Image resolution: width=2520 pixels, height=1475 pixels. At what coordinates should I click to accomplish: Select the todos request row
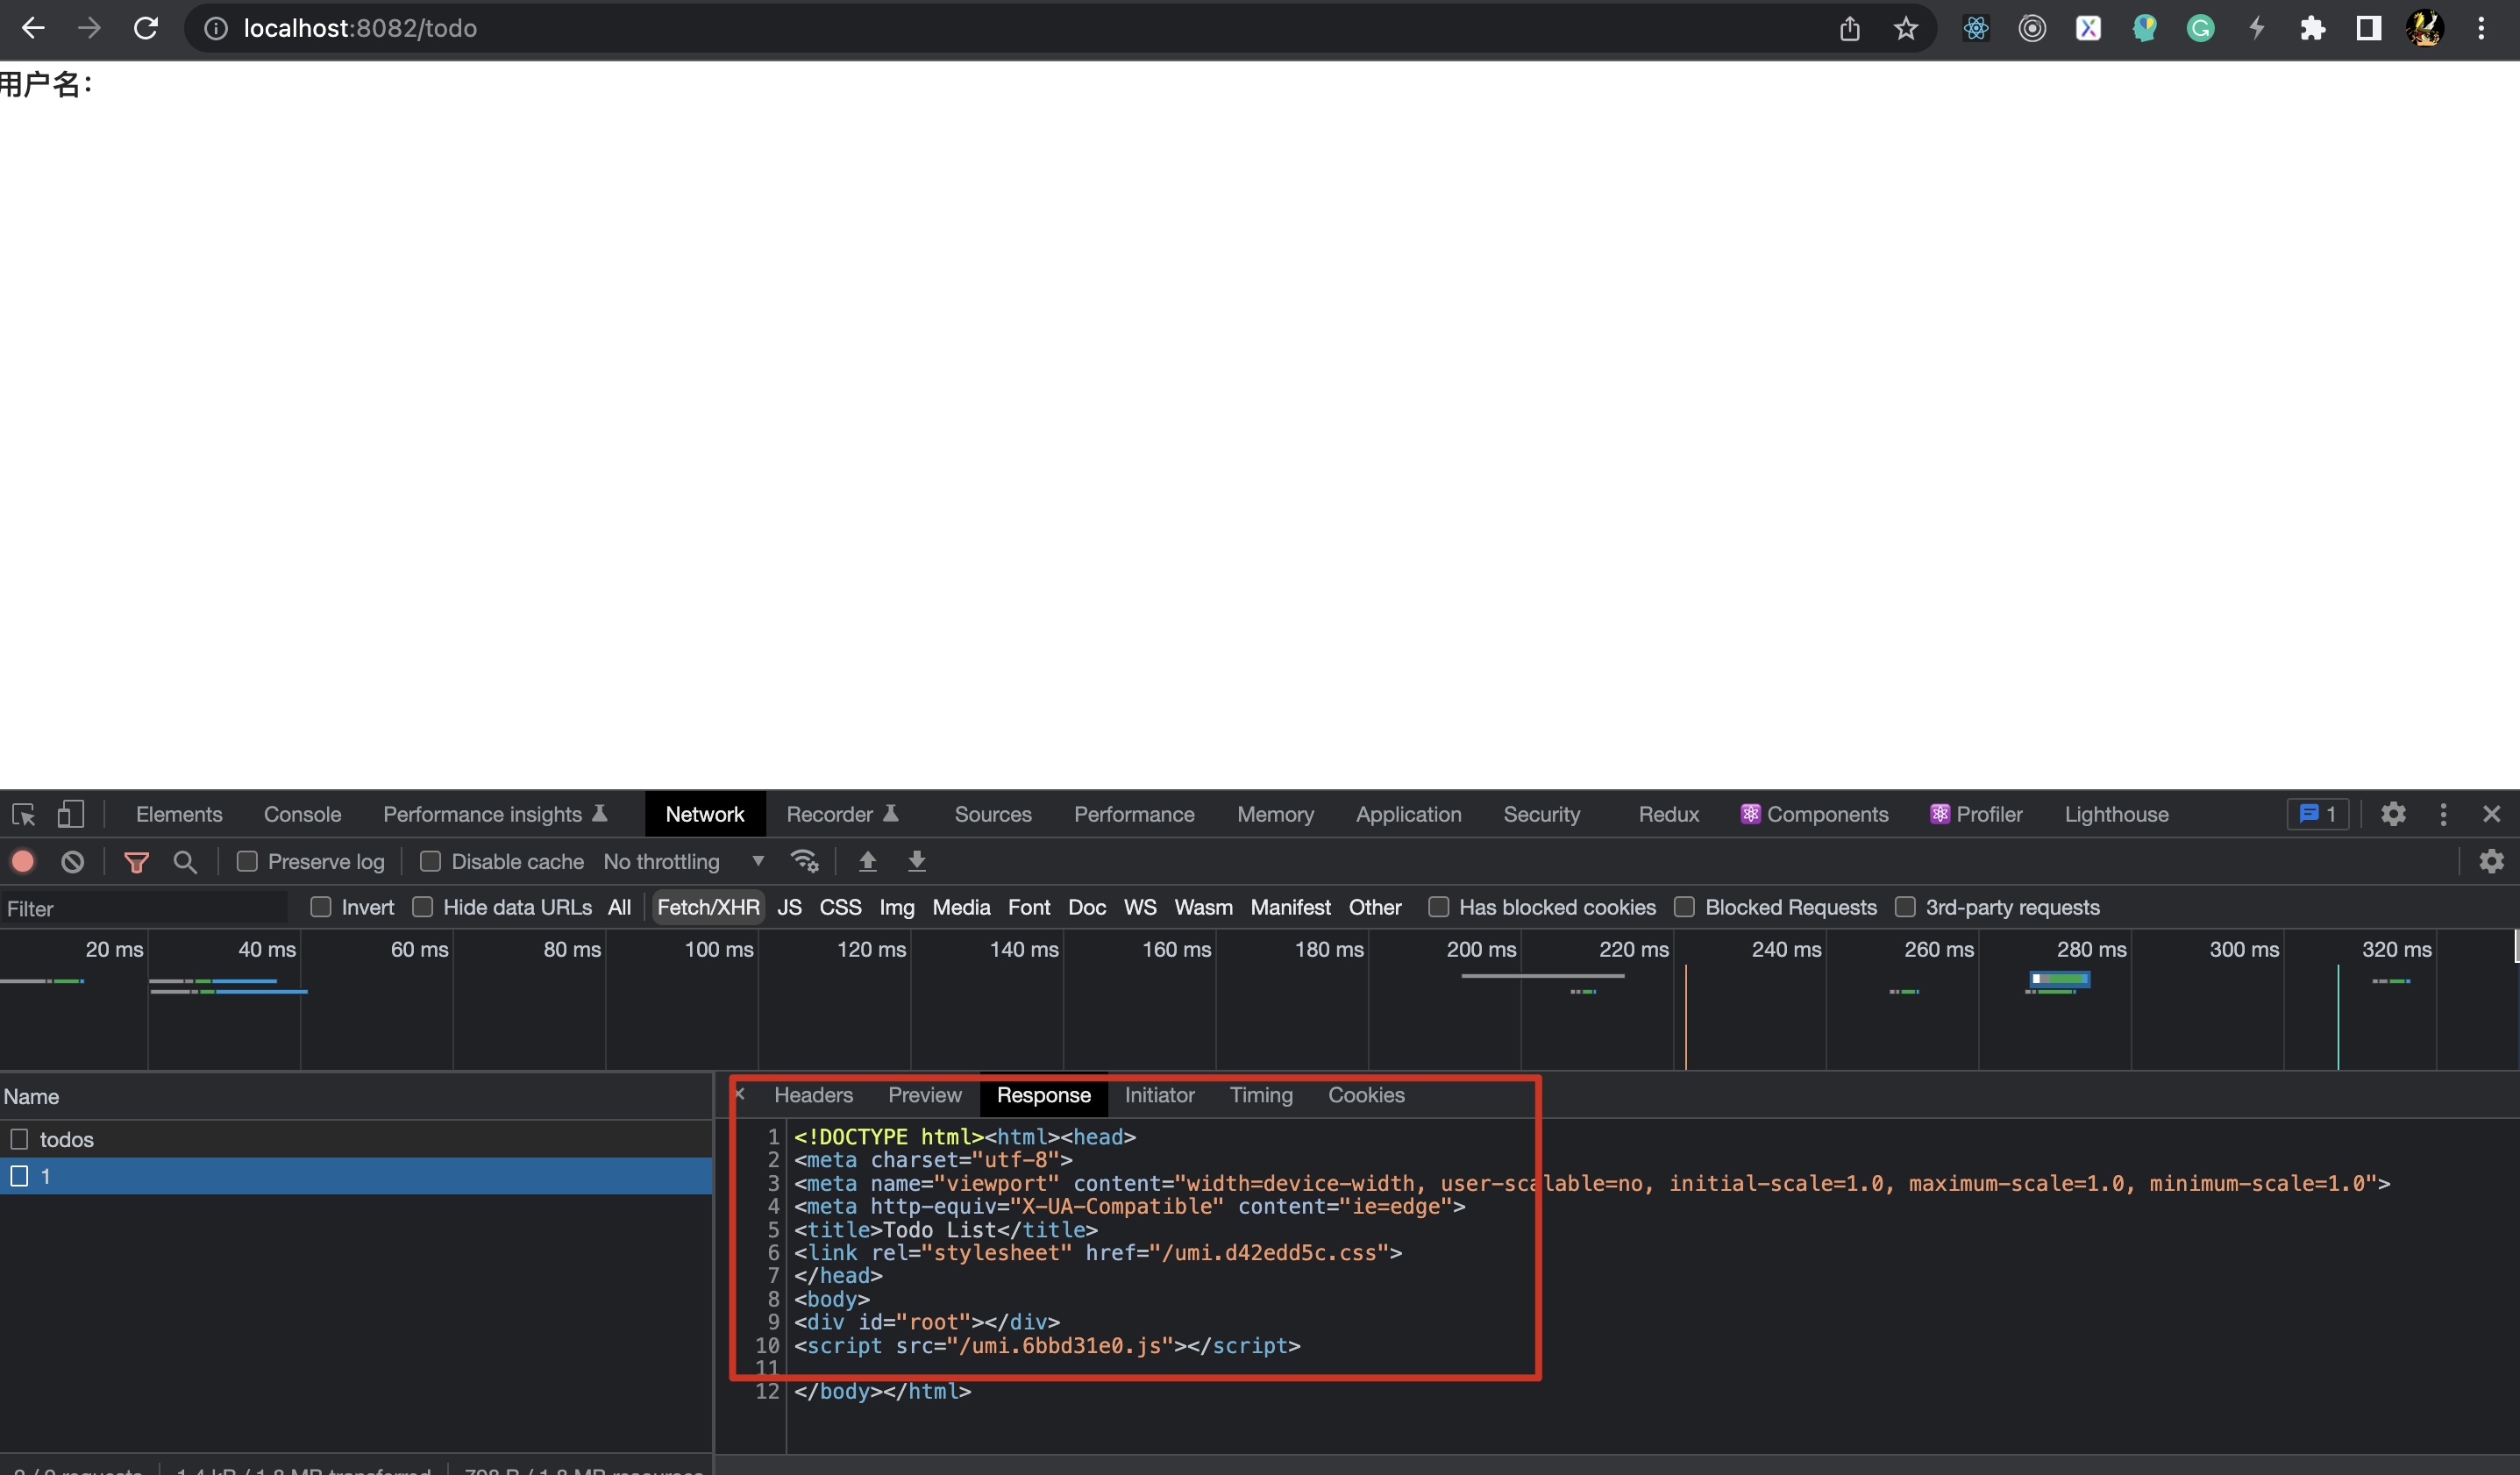point(67,1139)
